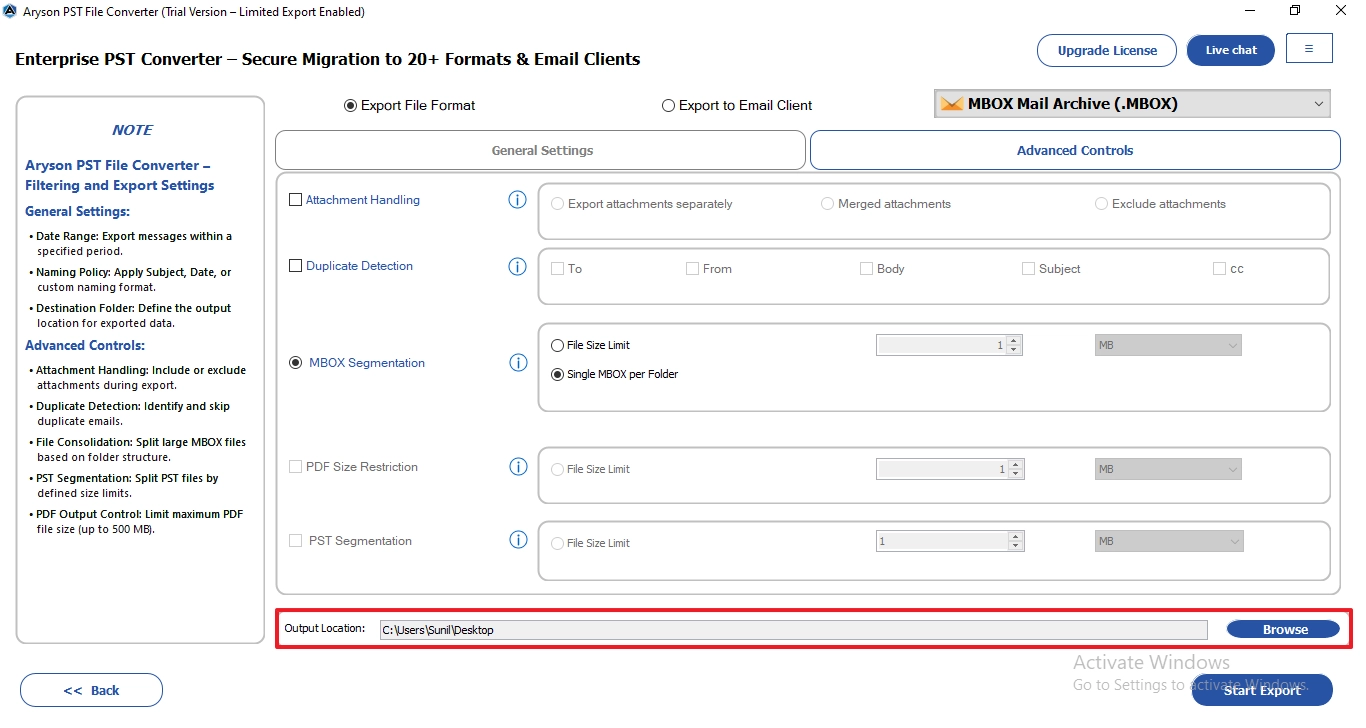Increase PDF file size limit value
Viewport: 1366px width, 728px height.
(x=1016, y=465)
